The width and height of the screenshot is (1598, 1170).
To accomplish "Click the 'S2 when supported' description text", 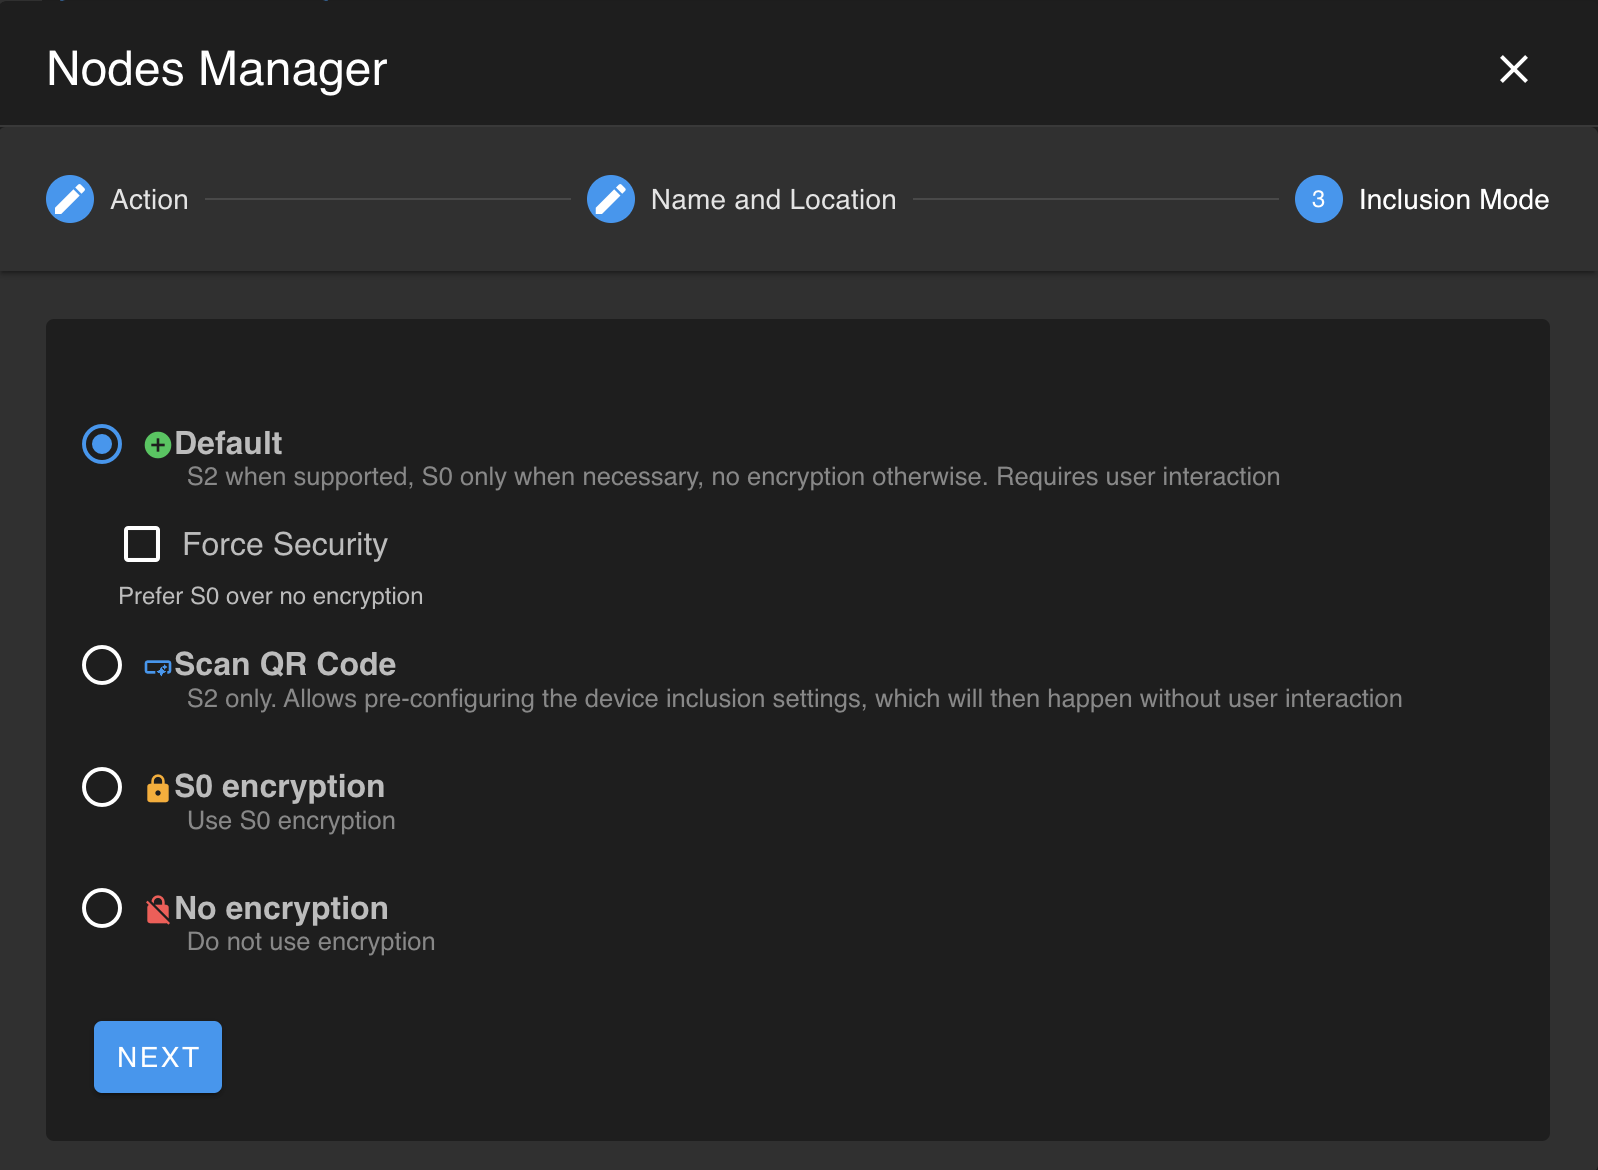I will (x=733, y=477).
